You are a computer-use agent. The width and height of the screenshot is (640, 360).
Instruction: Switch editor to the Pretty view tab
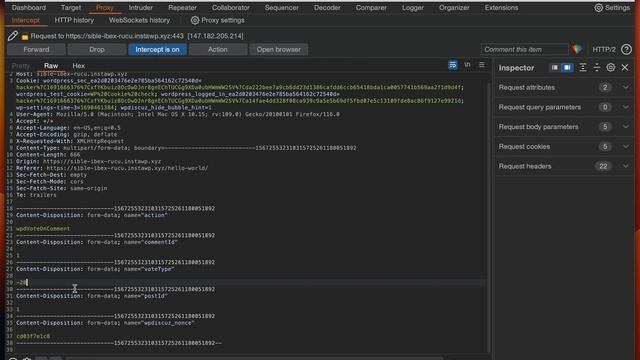point(21,65)
